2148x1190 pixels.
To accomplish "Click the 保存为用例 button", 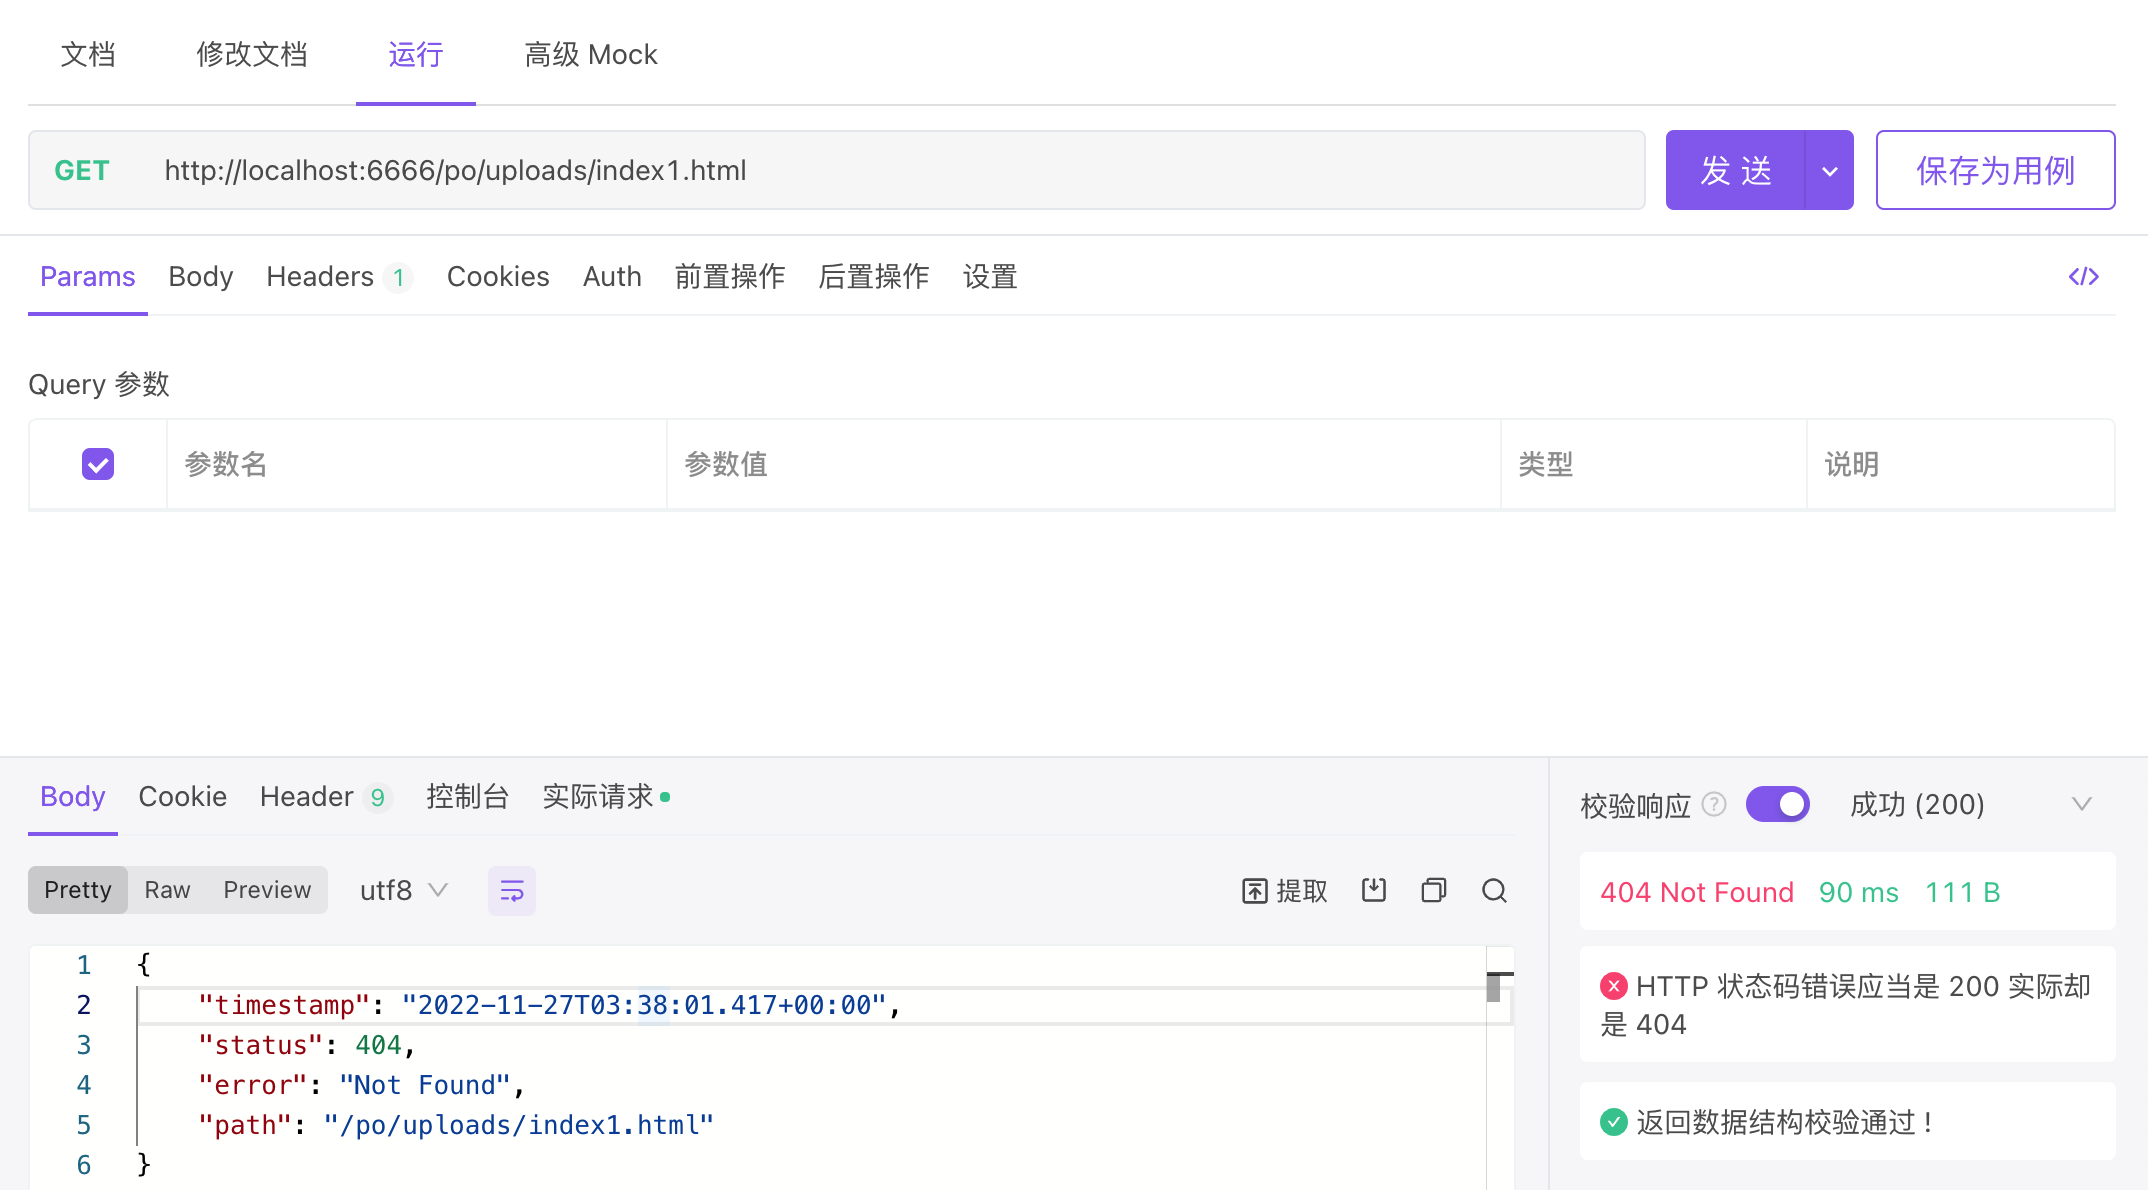I will pos(1995,171).
